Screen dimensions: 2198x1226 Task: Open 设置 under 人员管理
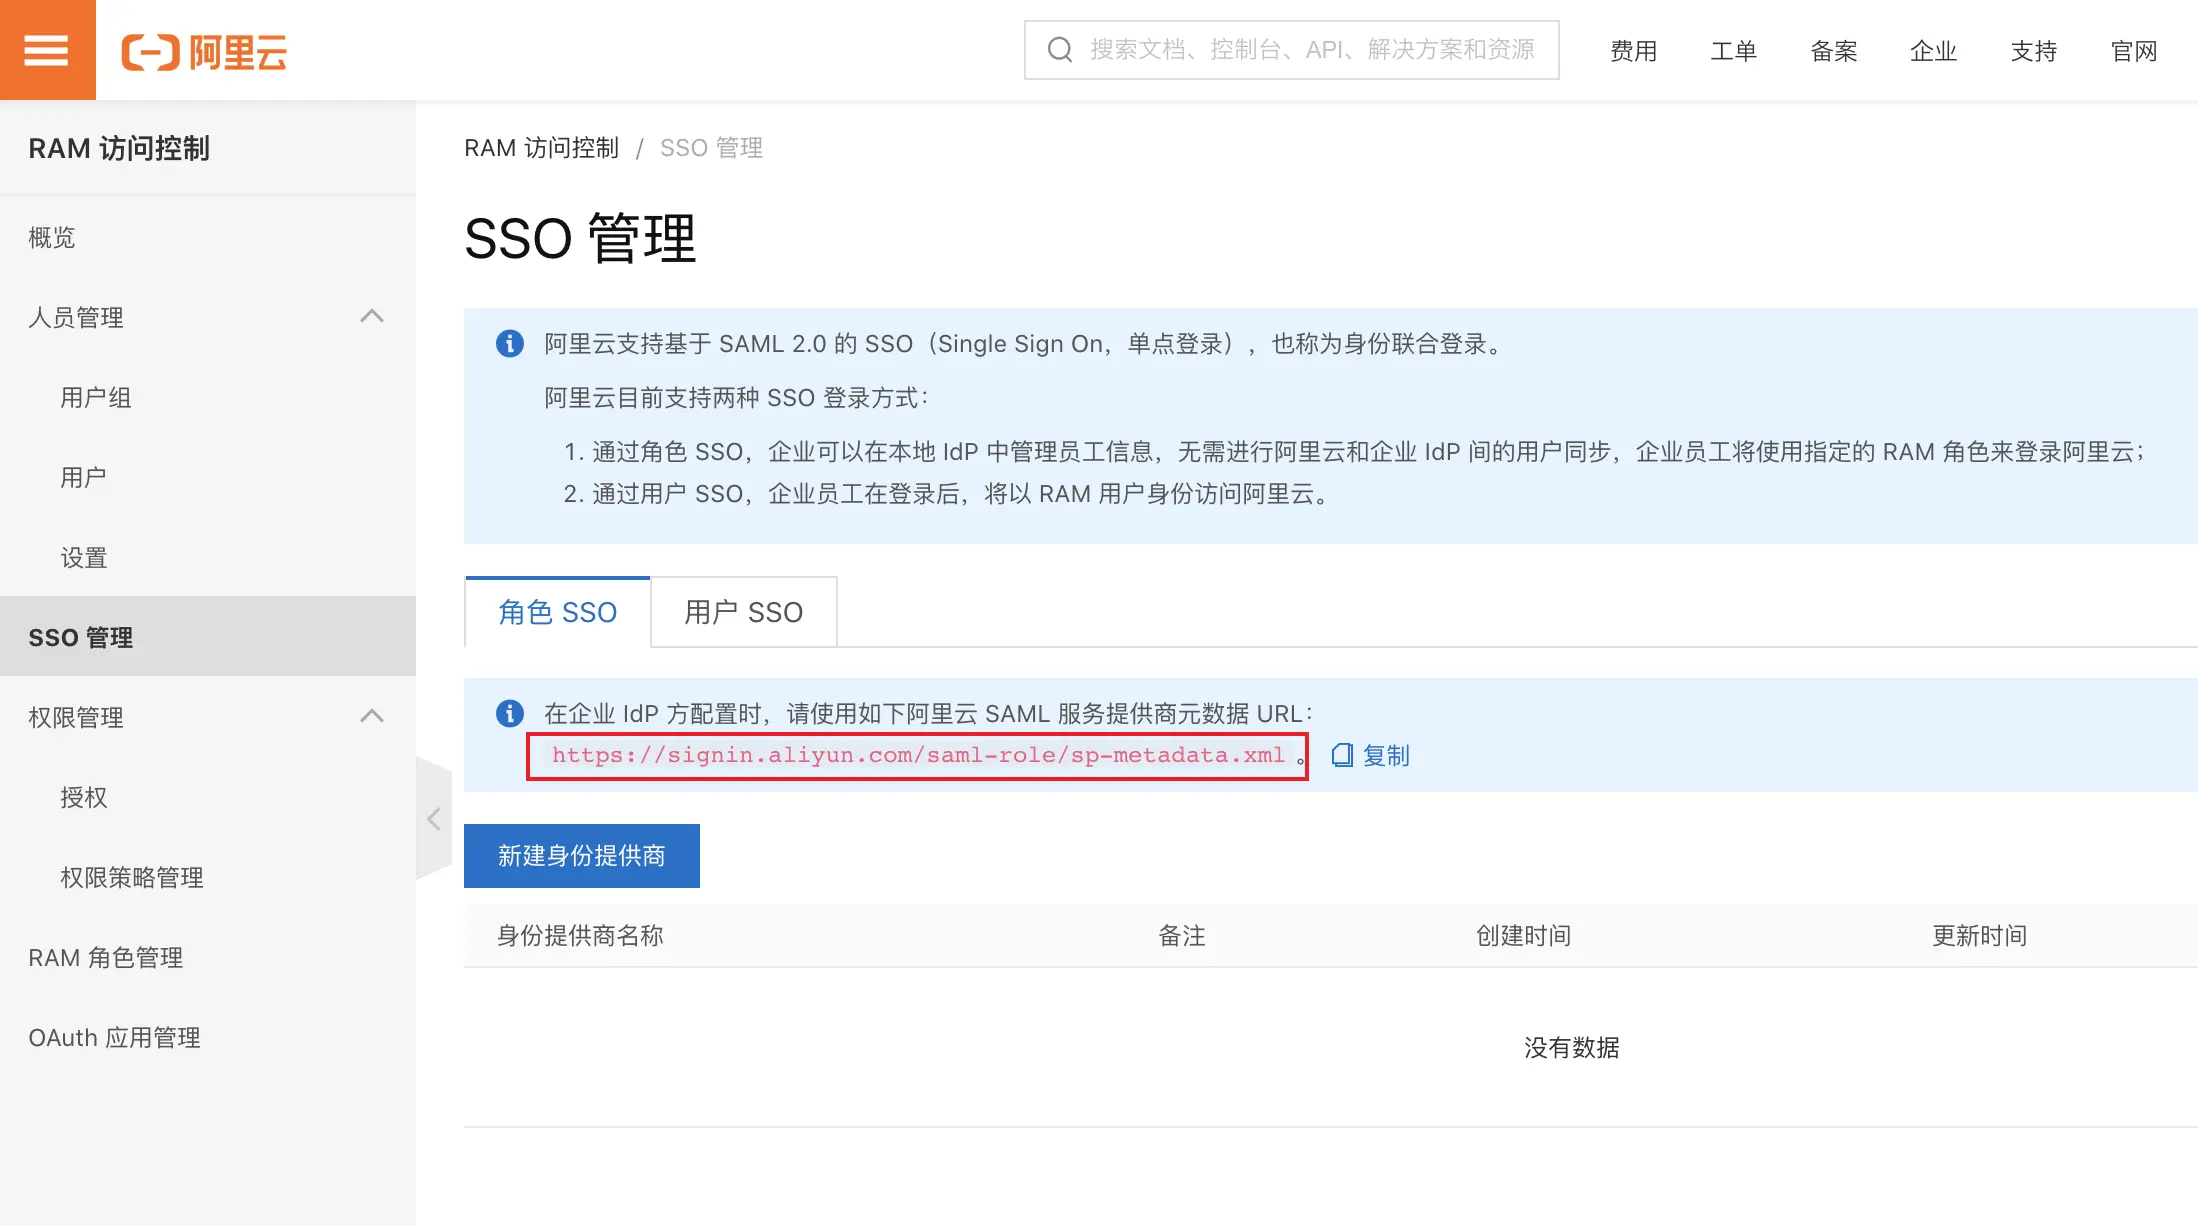(x=84, y=557)
